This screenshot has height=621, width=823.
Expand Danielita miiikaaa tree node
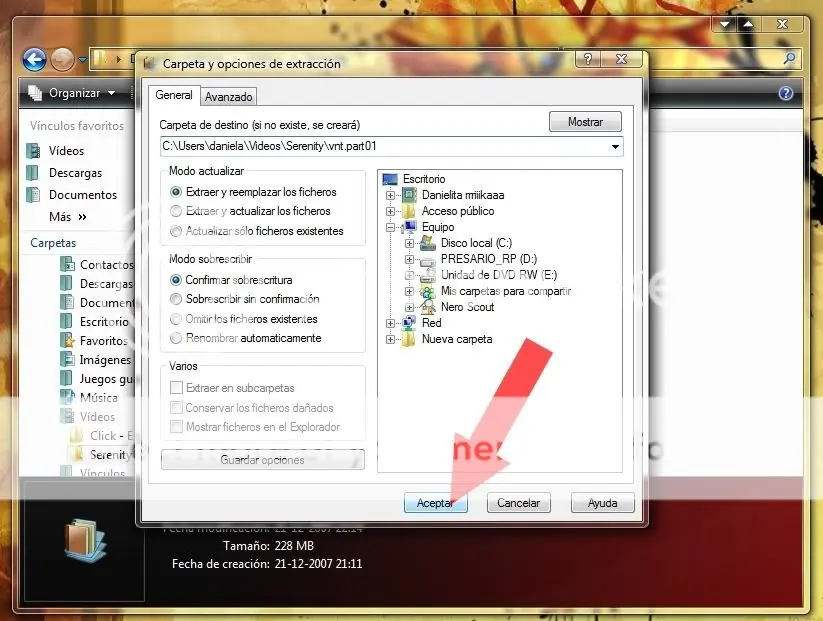point(390,195)
